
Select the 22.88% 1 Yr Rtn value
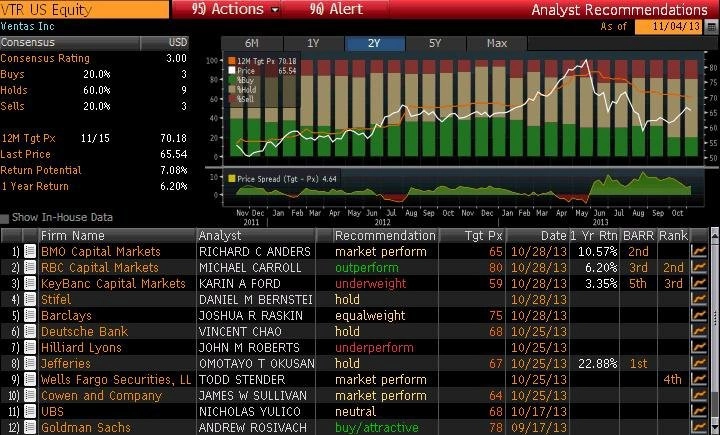pos(598,363)
